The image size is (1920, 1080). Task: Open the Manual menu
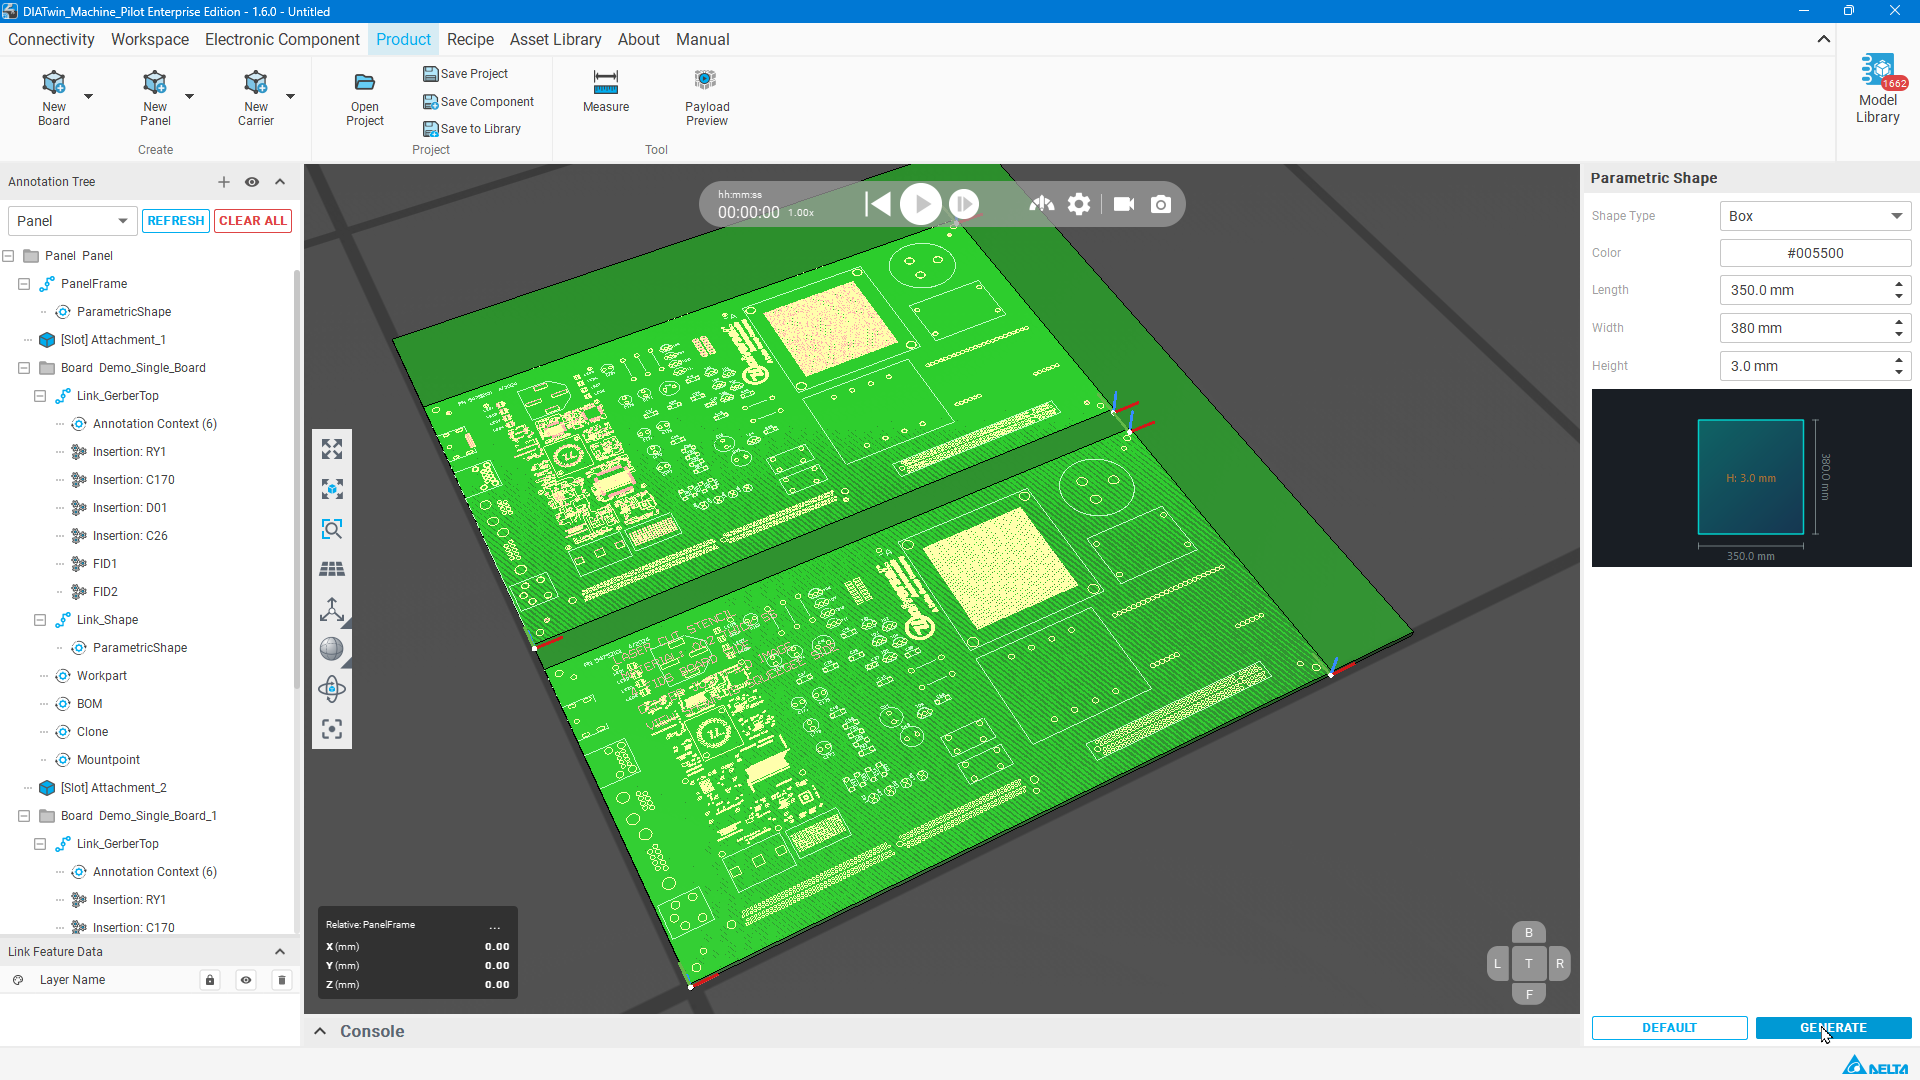[702, 39]
